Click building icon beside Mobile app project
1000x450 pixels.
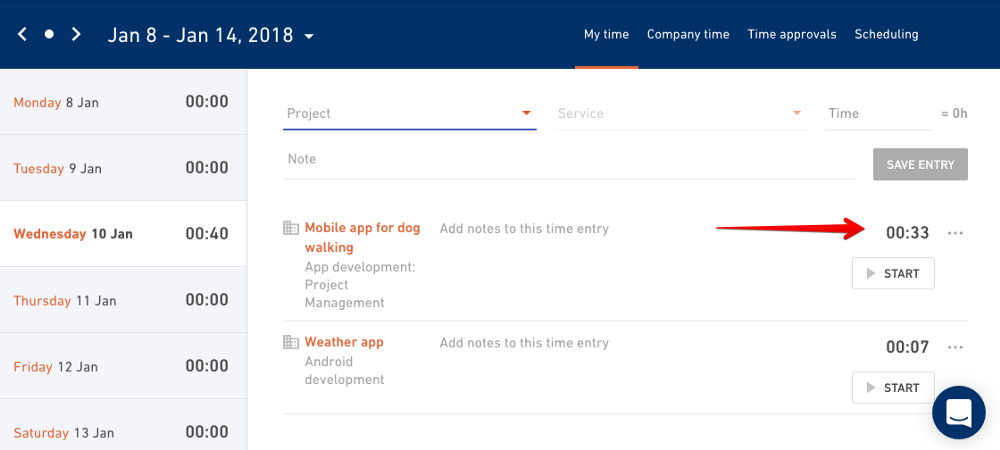[291, 228]
